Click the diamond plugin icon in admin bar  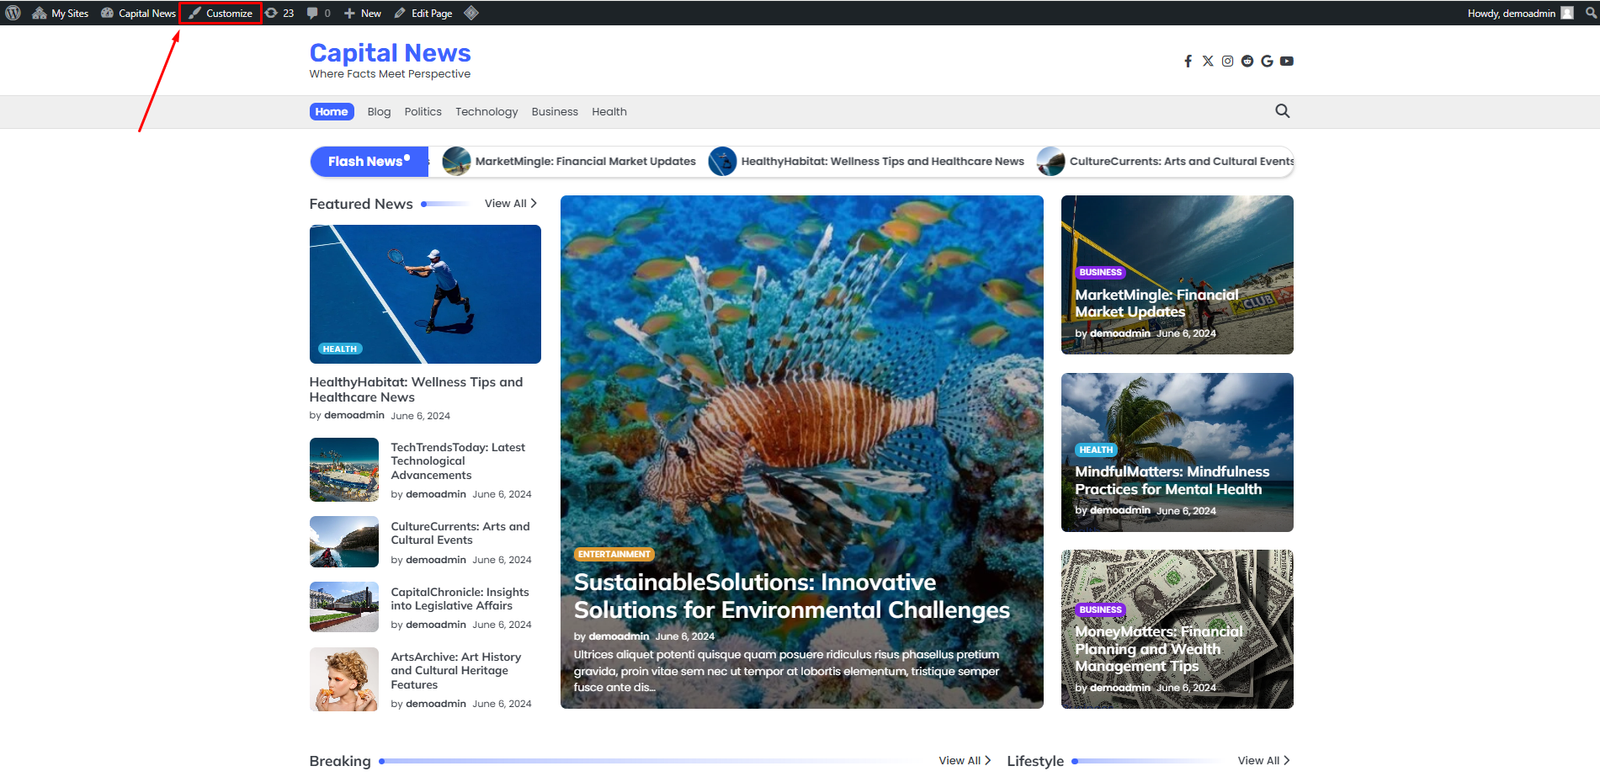[x=471, y=13]
